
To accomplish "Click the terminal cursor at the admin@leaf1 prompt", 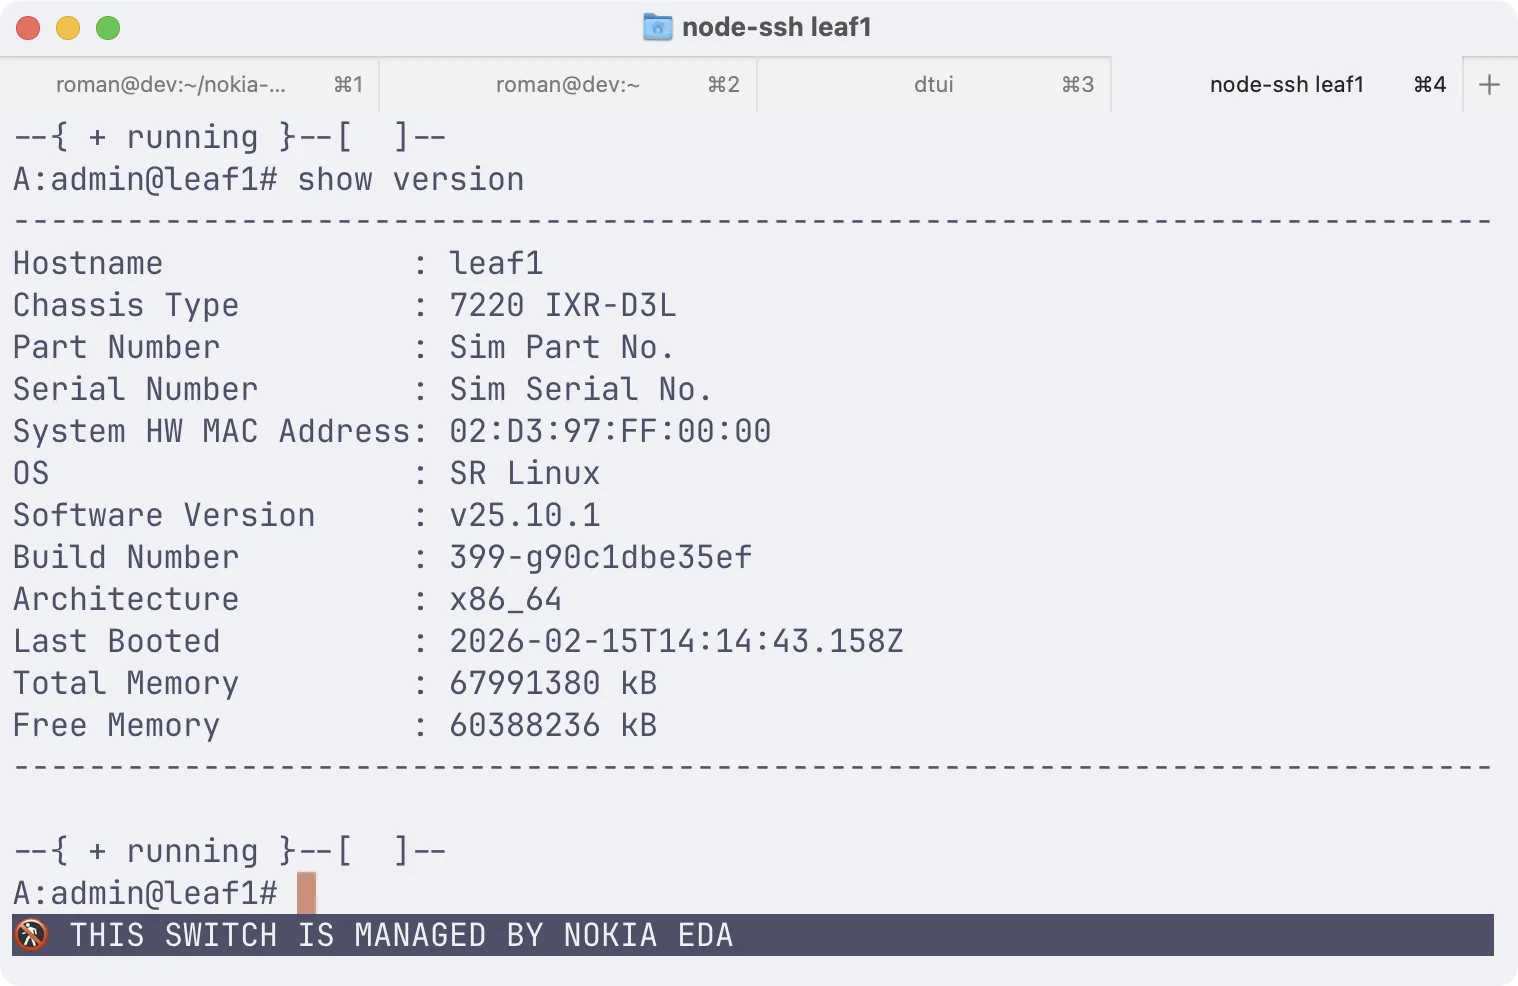I will [306, 892].
